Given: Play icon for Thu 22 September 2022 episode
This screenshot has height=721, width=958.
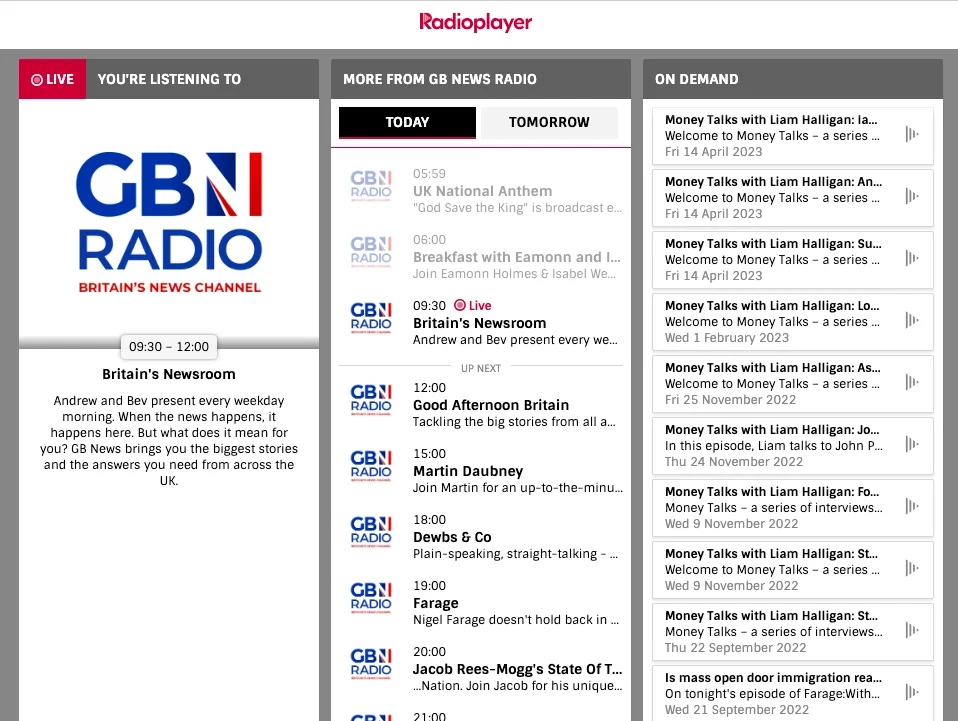Looking at the screenshot, I should click(x=912, y=630).
